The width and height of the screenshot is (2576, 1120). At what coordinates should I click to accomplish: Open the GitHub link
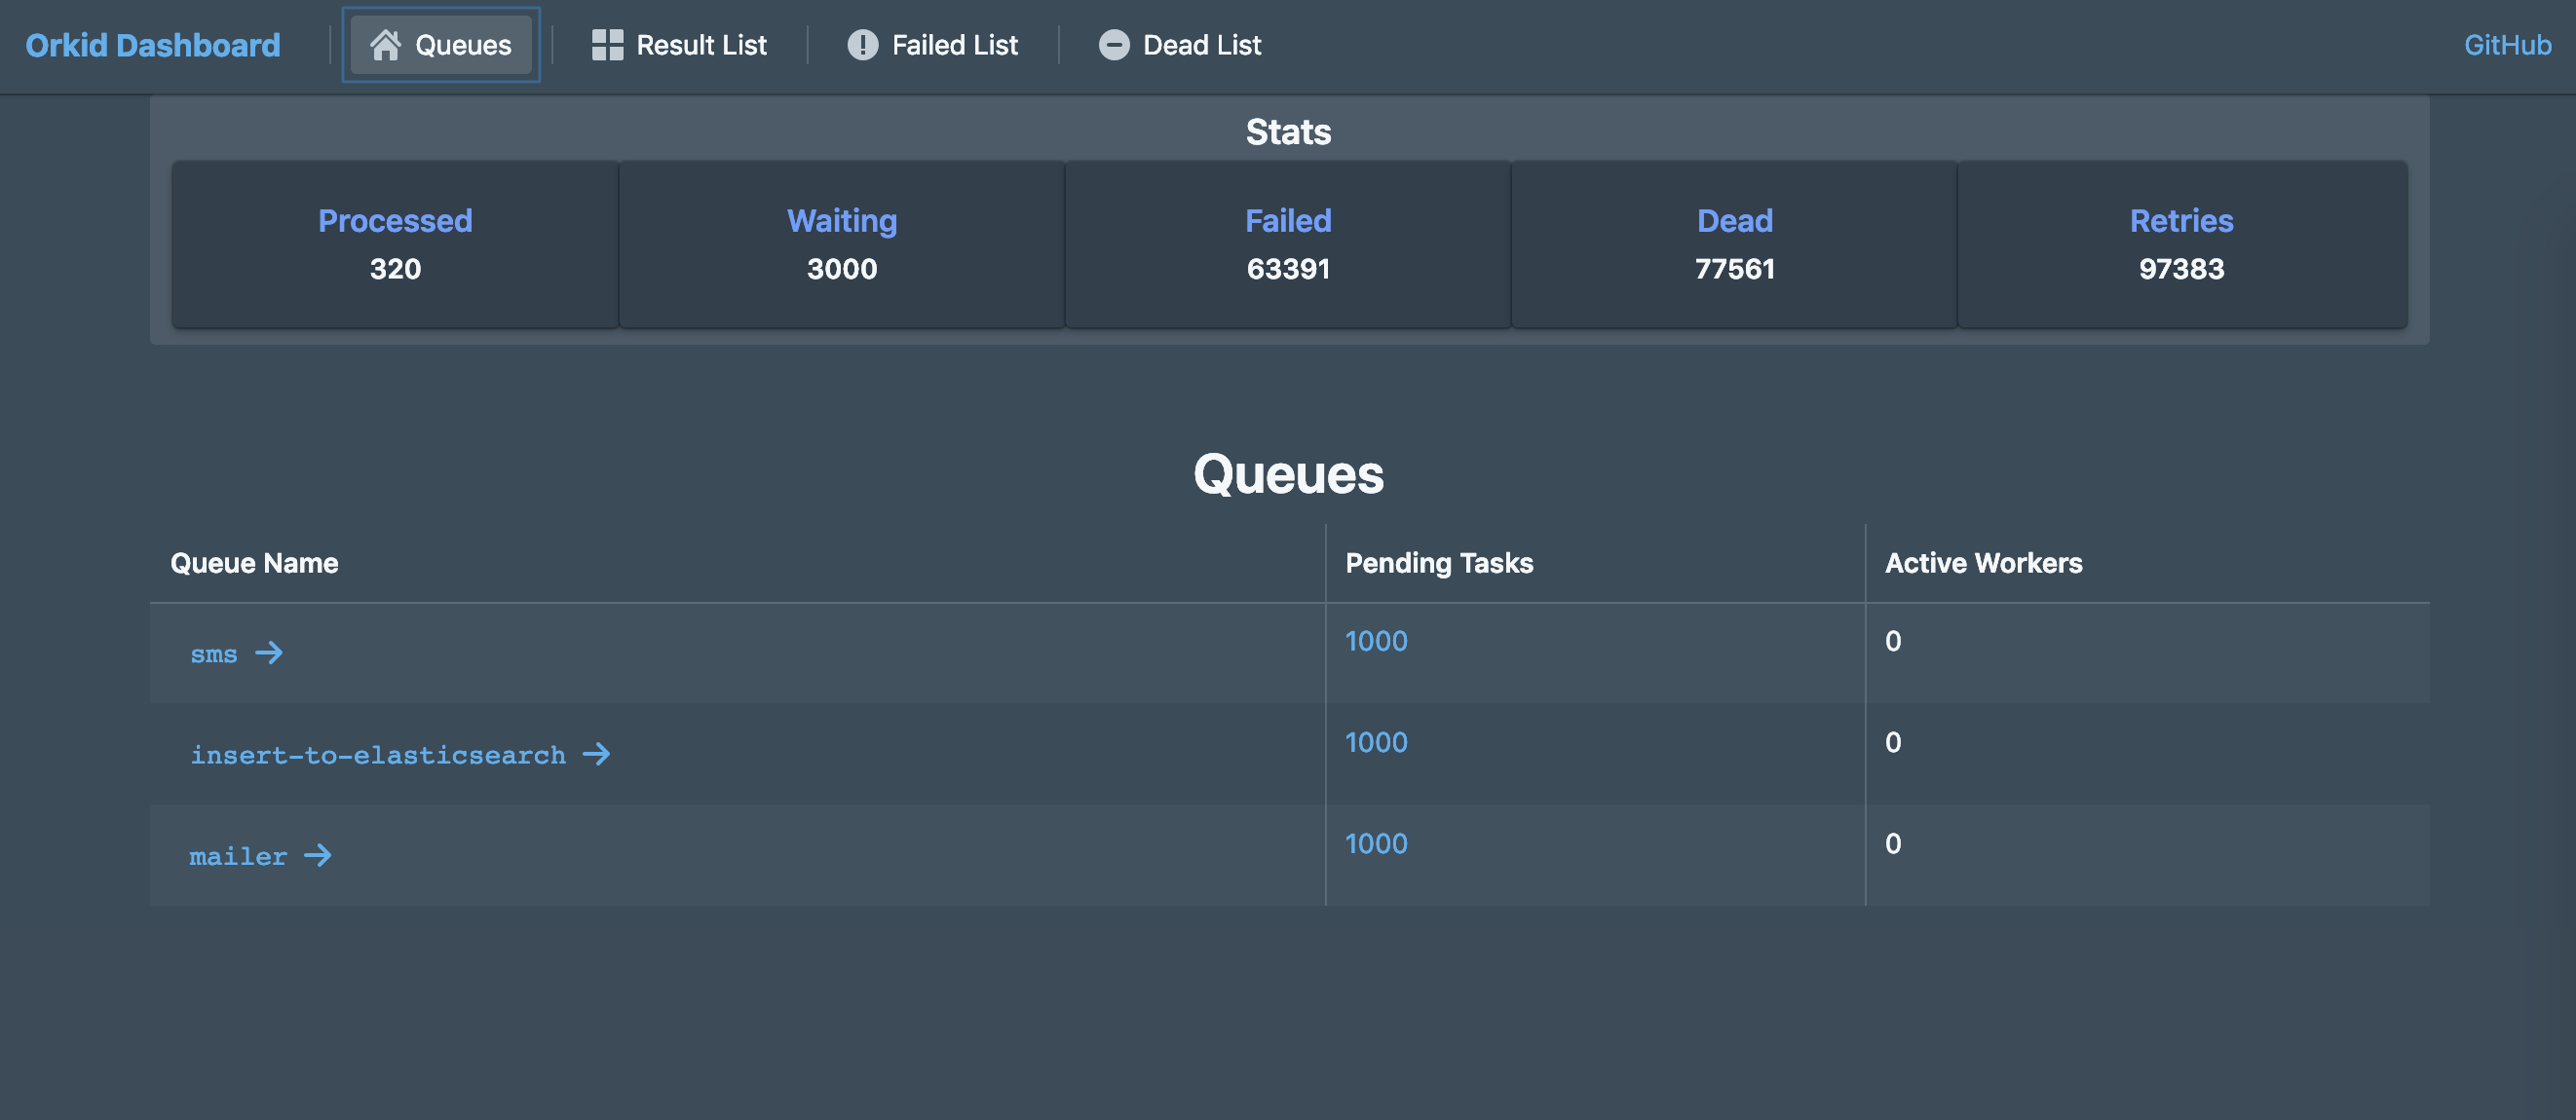(2506, 45)
